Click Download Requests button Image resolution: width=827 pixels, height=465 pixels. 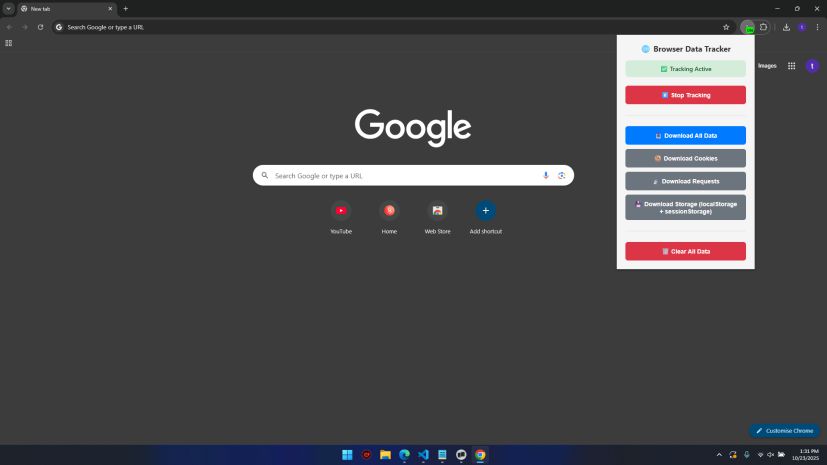pyautogui.click(x=686, y=181)
